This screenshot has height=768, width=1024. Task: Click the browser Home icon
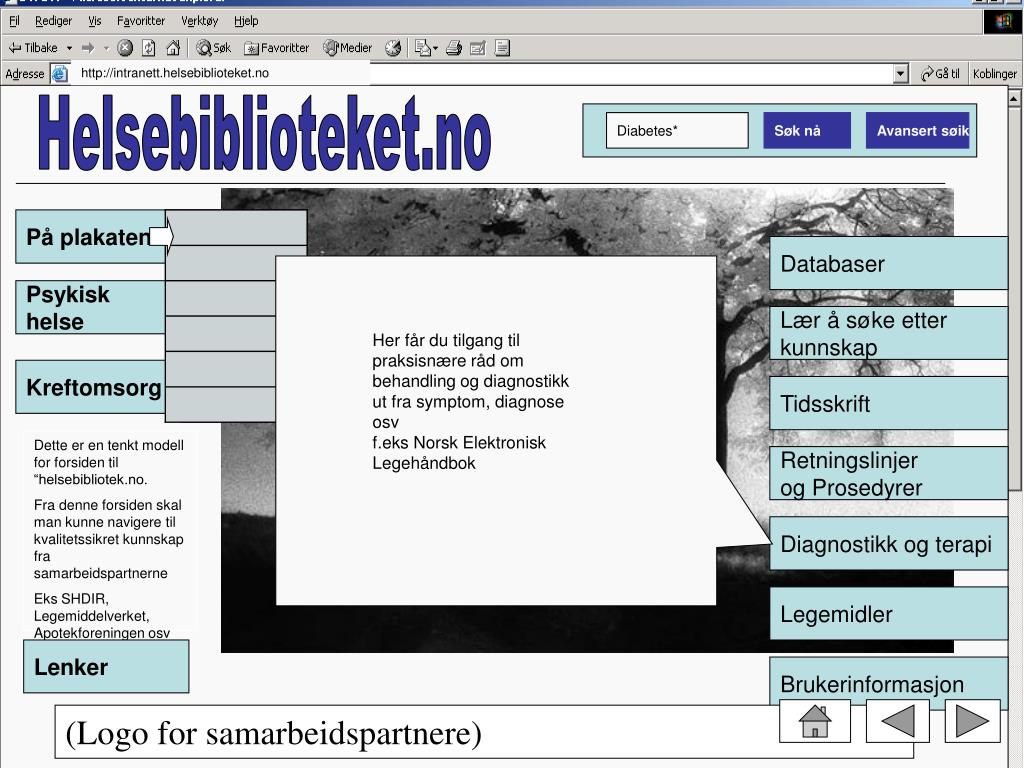point(173,48)
